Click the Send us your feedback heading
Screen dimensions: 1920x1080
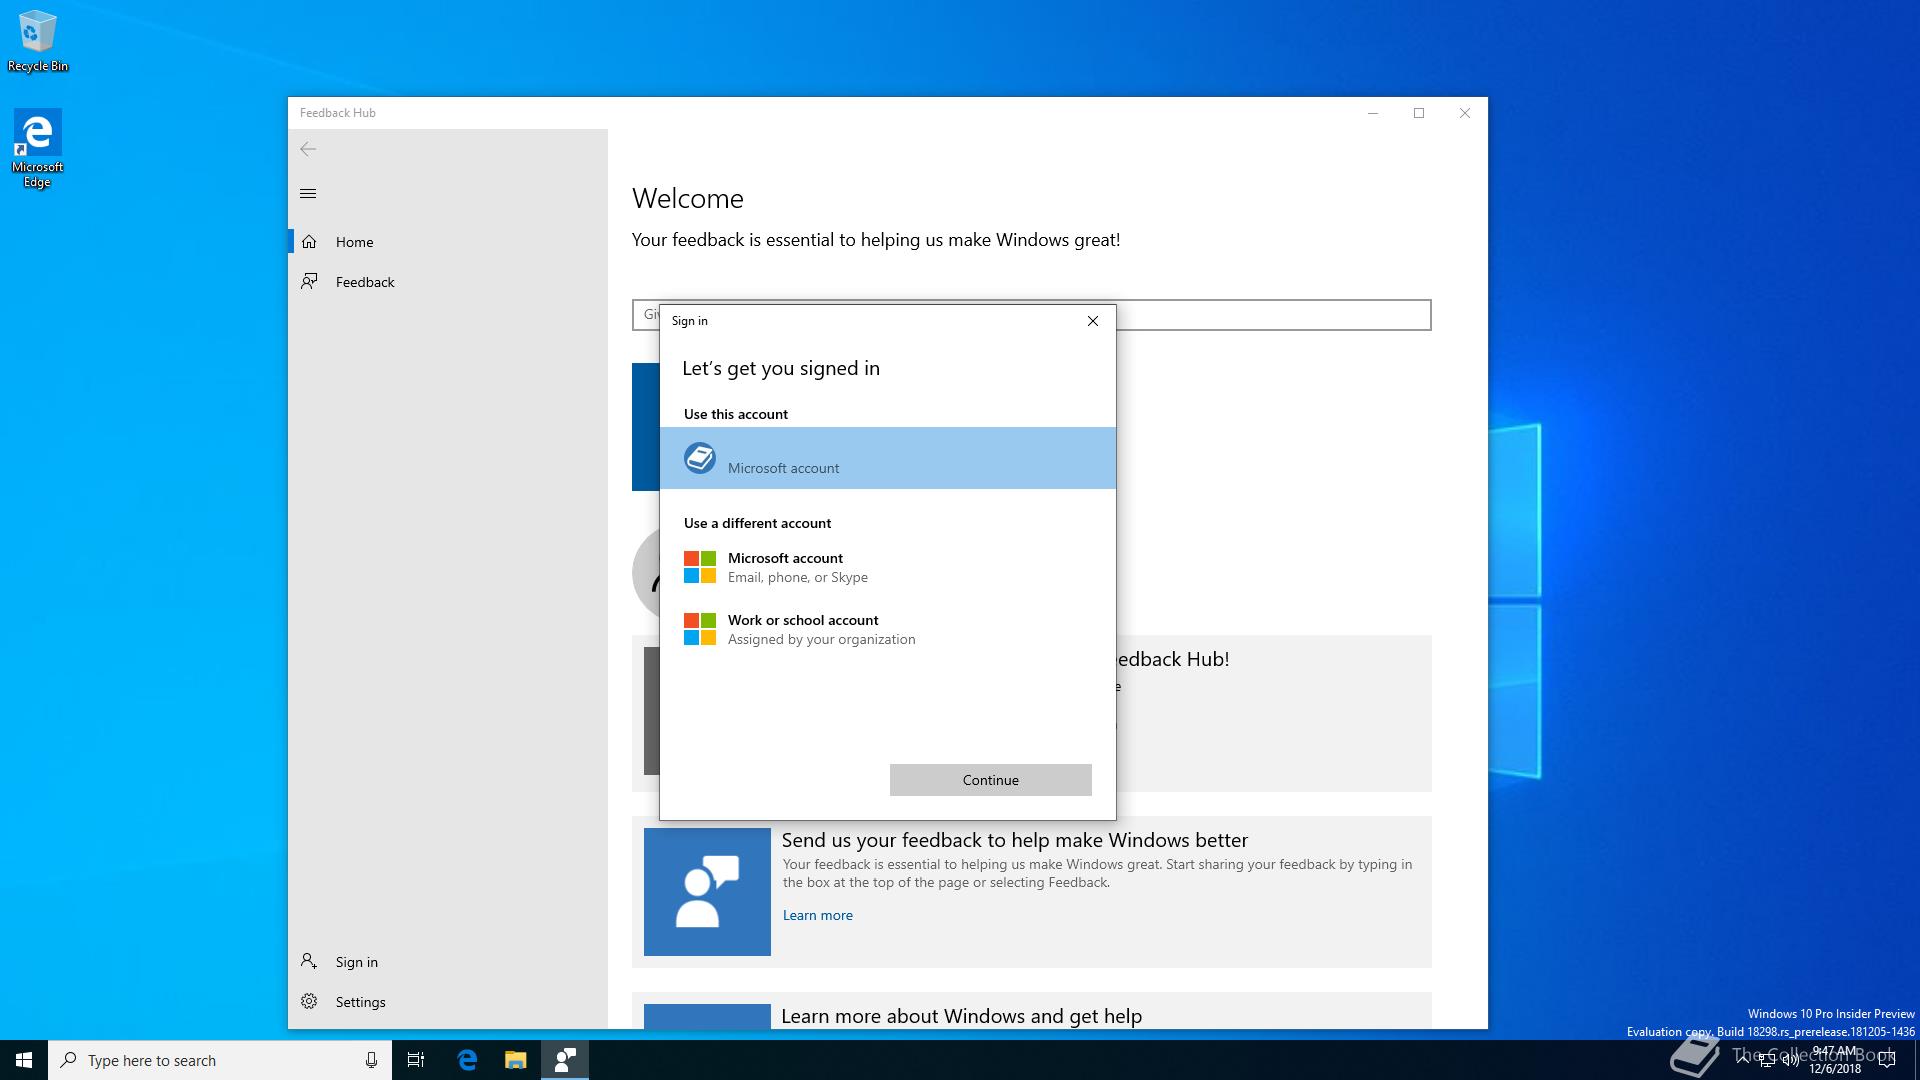pos(1015,840)
